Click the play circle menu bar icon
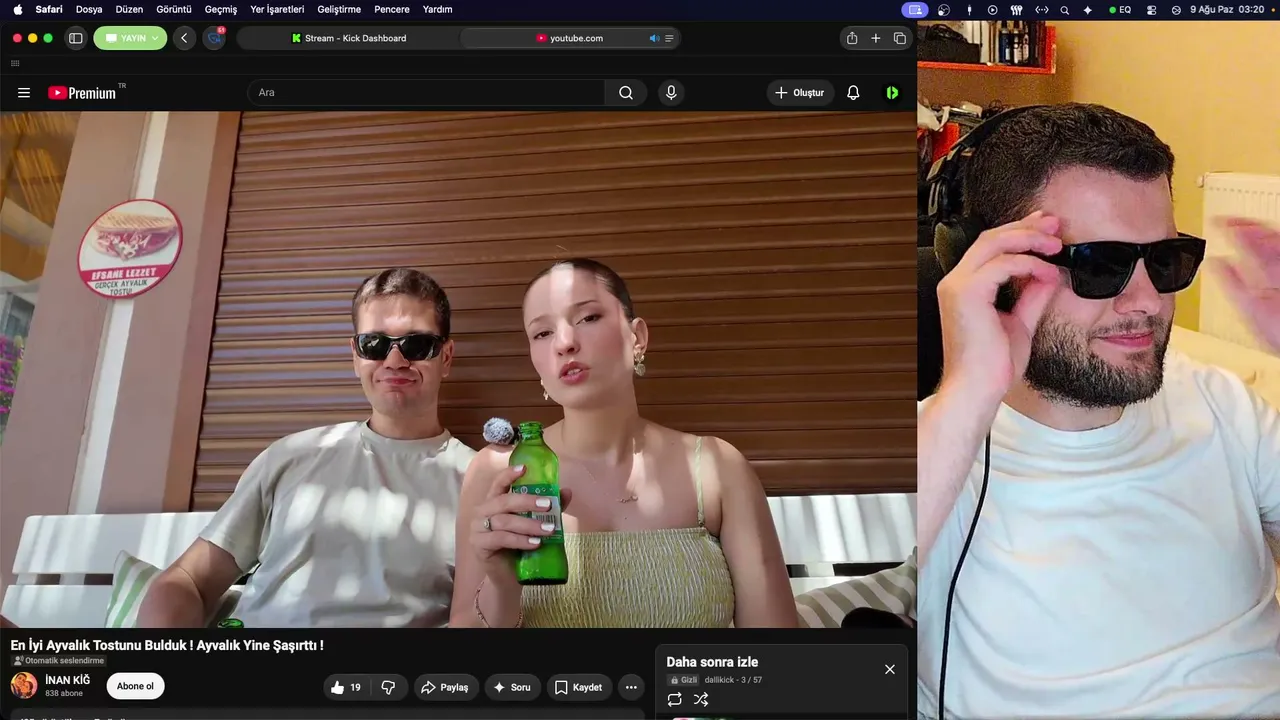Viewport: 1280px width, 720px height. tap(992, 10)
